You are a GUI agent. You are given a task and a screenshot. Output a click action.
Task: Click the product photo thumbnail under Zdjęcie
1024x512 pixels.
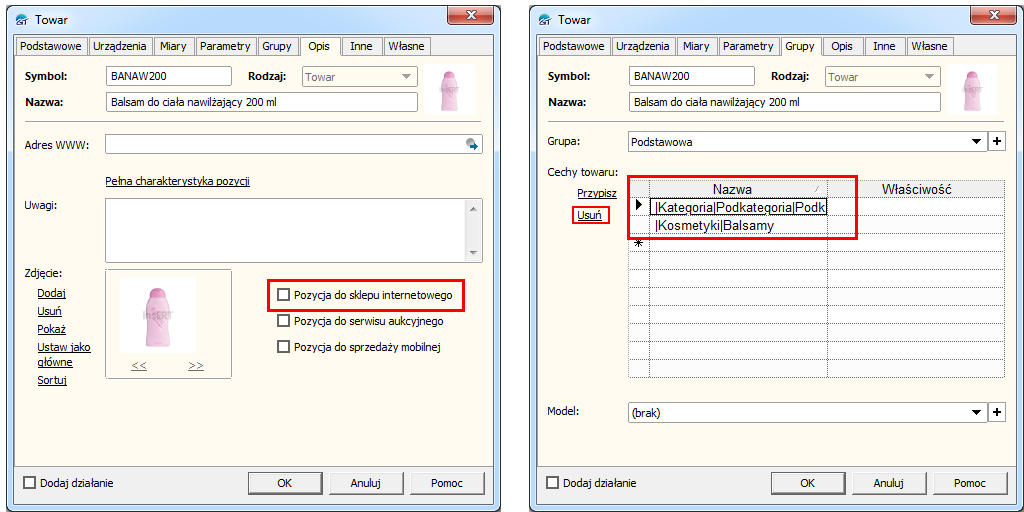pyautogui.click(x=158, y=315)
